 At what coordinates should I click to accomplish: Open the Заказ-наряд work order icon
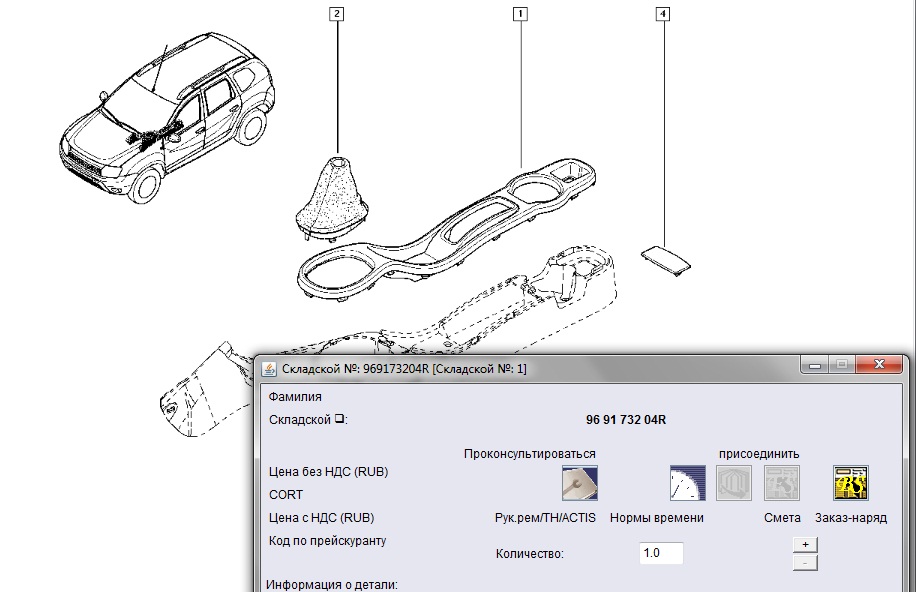[x=851, y=483]
